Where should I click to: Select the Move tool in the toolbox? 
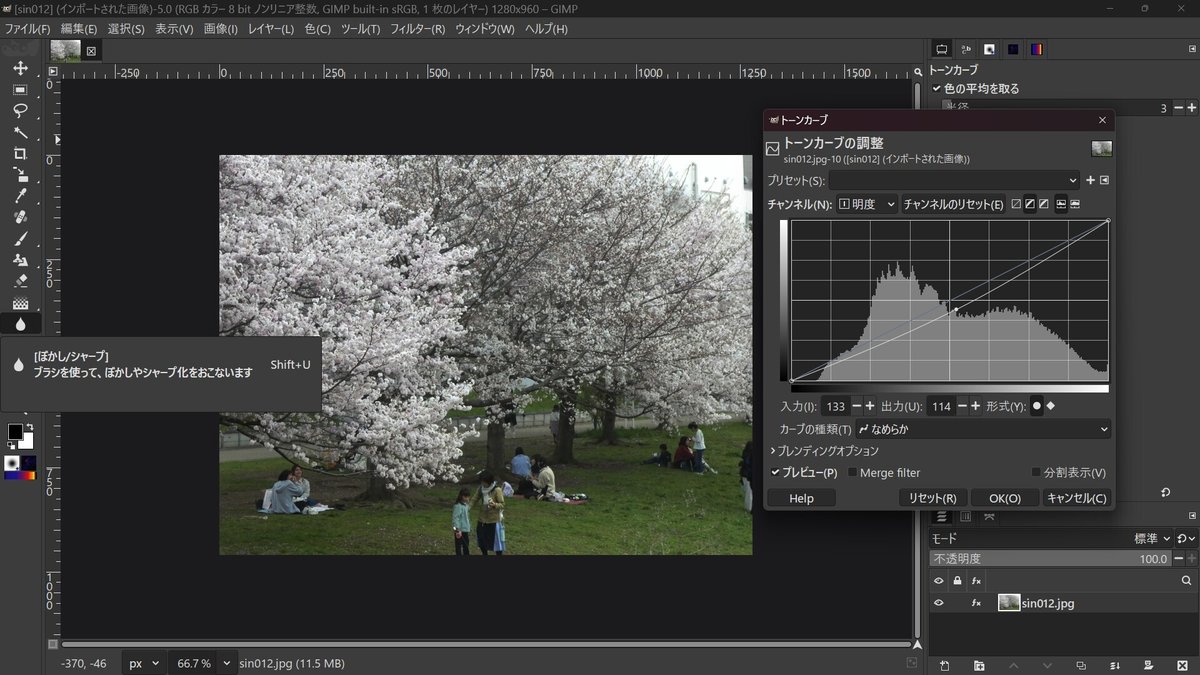coord(21,68)
